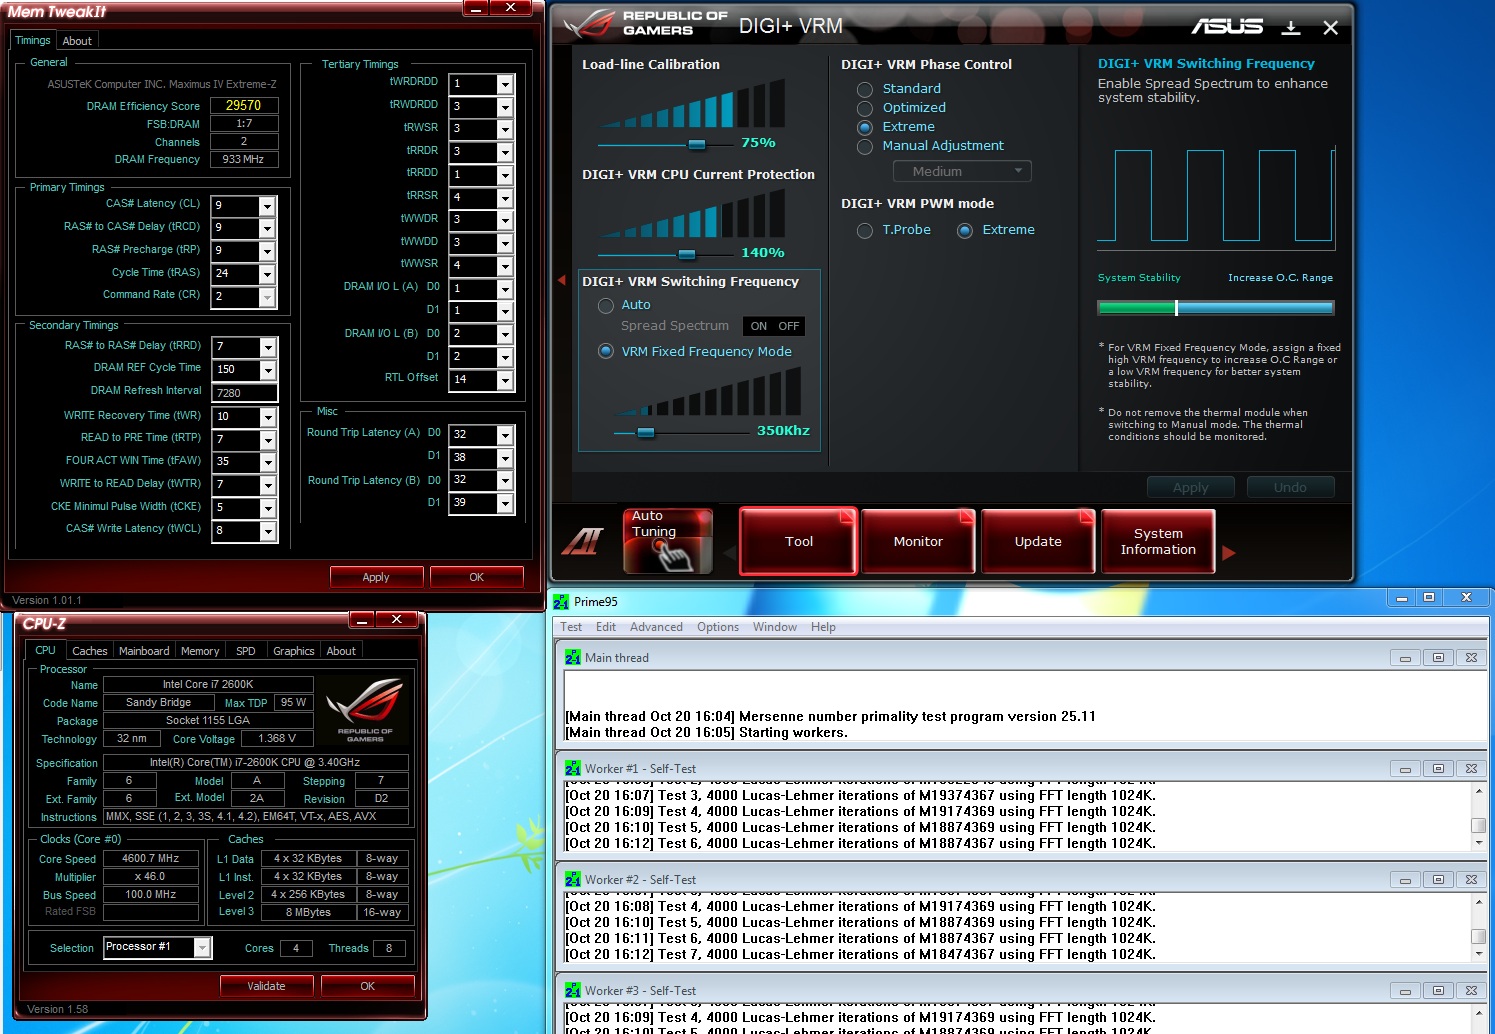Open Prime95 Options menu

(718, 627)
